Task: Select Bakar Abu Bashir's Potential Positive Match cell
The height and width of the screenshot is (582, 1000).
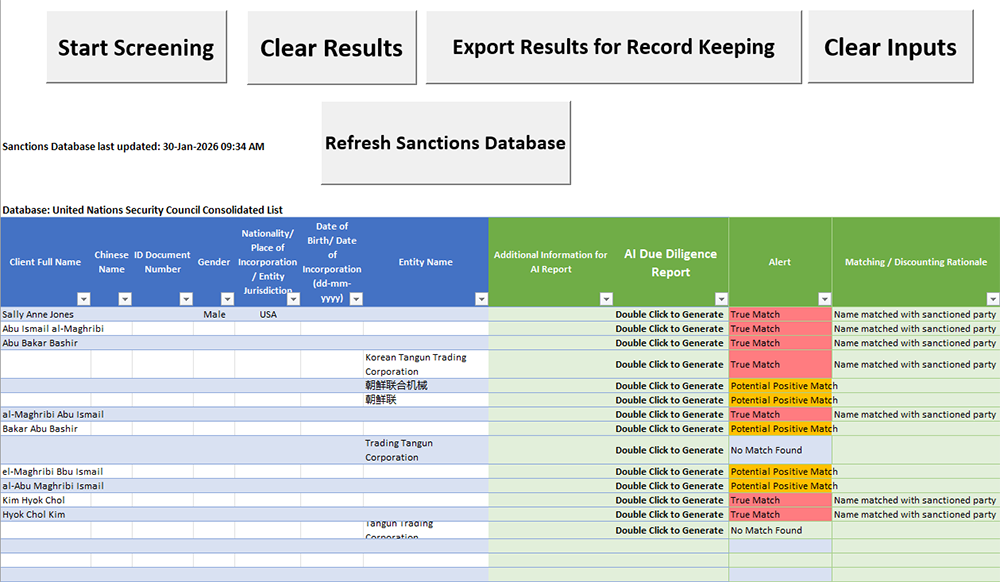Action: 779,429
